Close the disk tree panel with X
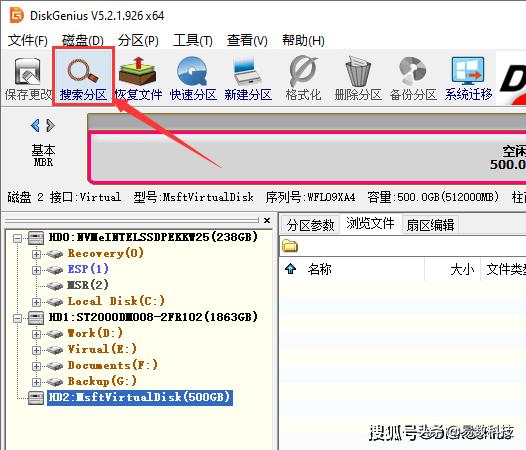526x450 pixels. click(267, 220)
